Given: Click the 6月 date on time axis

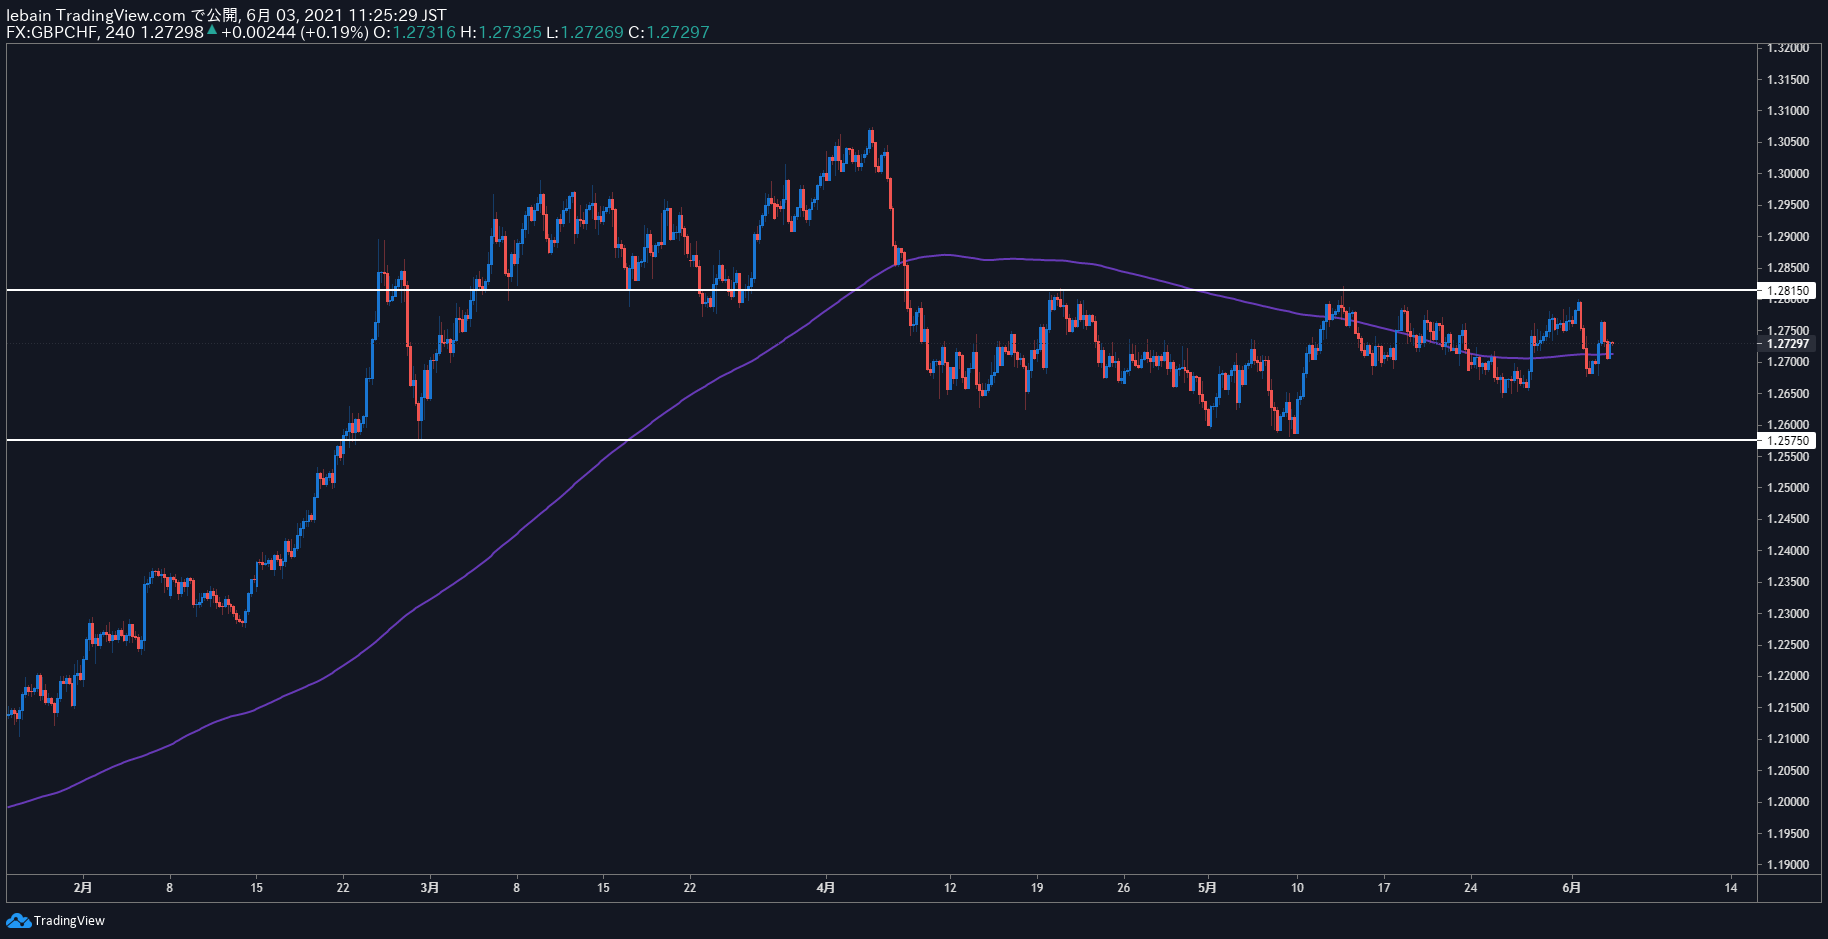Looking at the screenshot, I should [1572, 887].
